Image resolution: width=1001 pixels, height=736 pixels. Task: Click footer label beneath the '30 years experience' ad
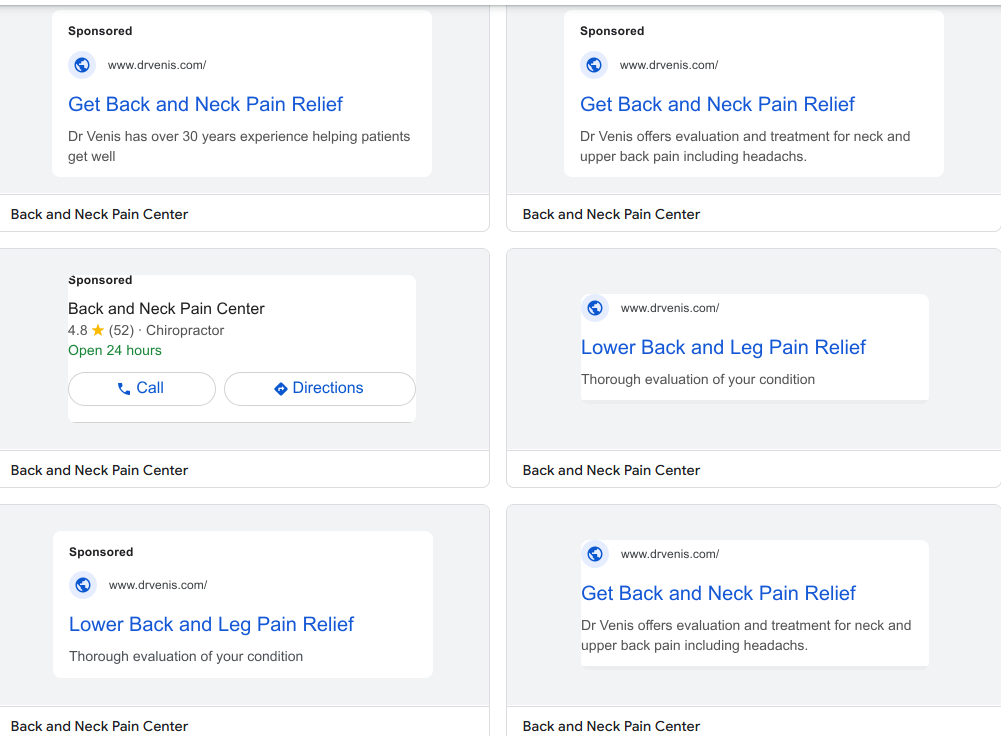point(100,214)
